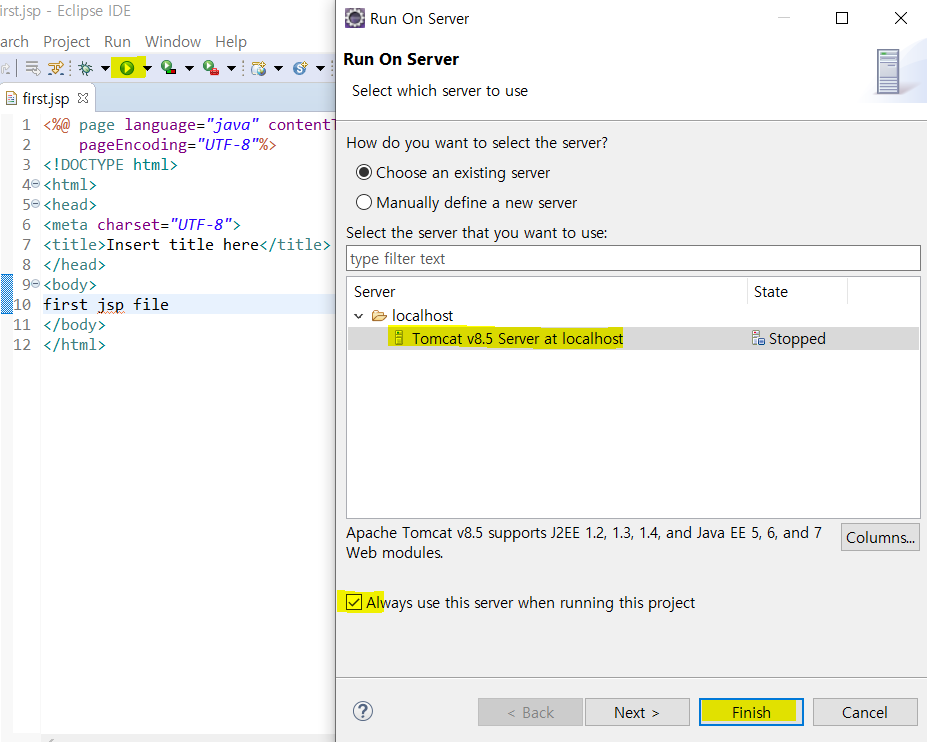Click the Debug bug icon in toolbar
The width and height of the screenshot is (927, 742).
click(86, 68)
